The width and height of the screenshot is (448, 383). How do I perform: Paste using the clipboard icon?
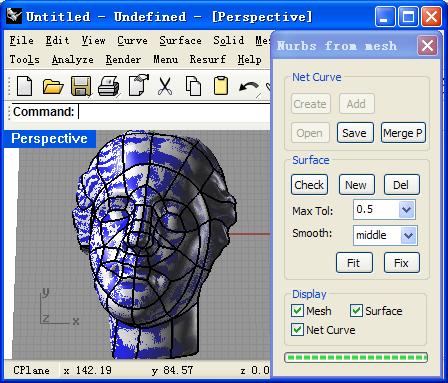pyautogui.click(x=221, y=86)
